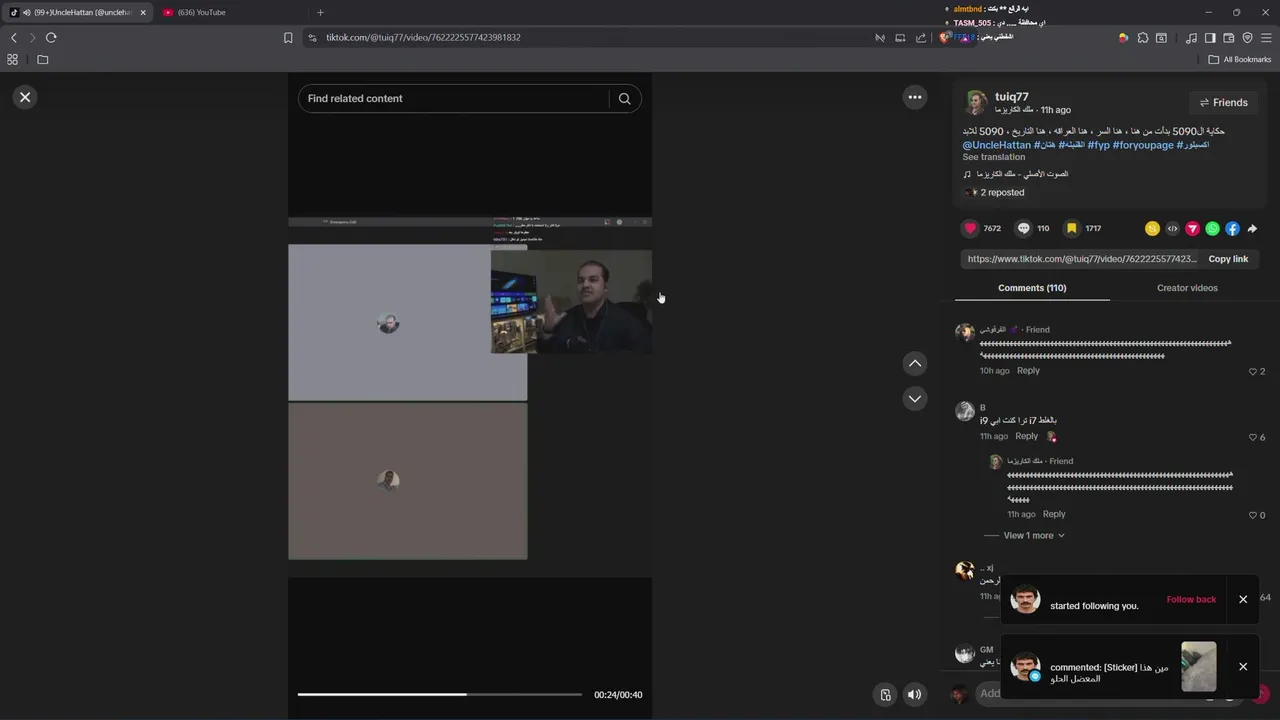1280x720 pixels.
Task: Open the @UncleHattan mention link
Action: click(x=997, y=145)
